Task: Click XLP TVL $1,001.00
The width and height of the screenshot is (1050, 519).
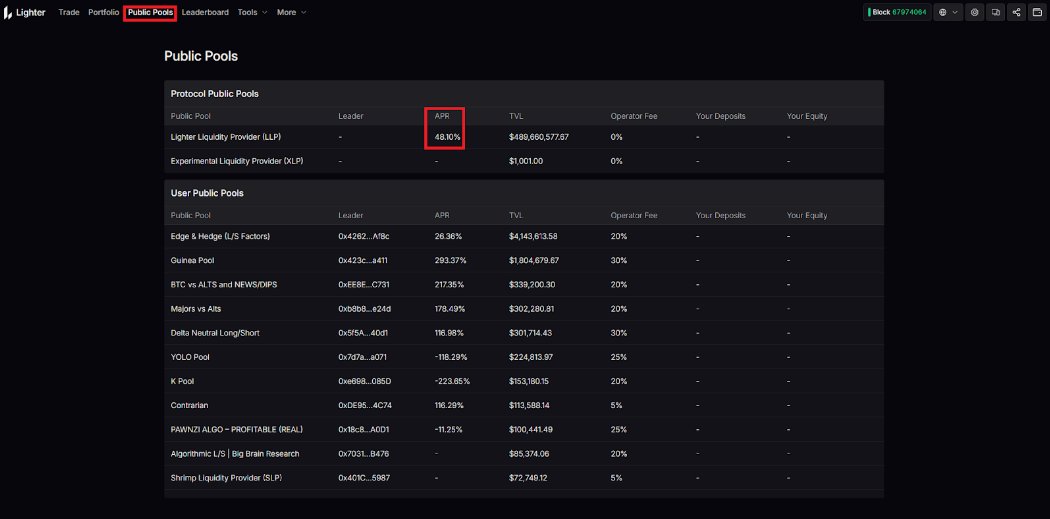Action: pos(526,161)
